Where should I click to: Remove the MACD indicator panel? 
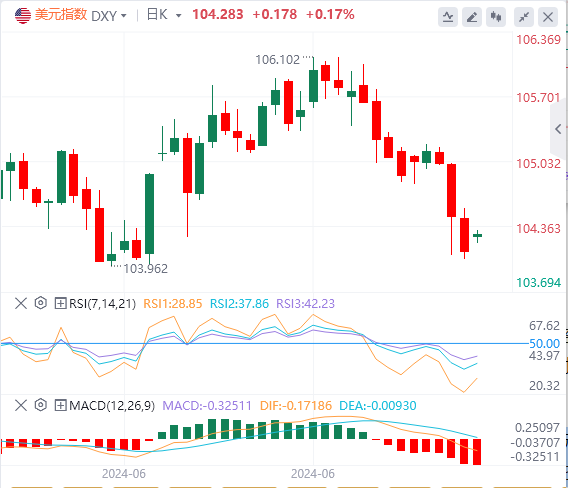21,405
